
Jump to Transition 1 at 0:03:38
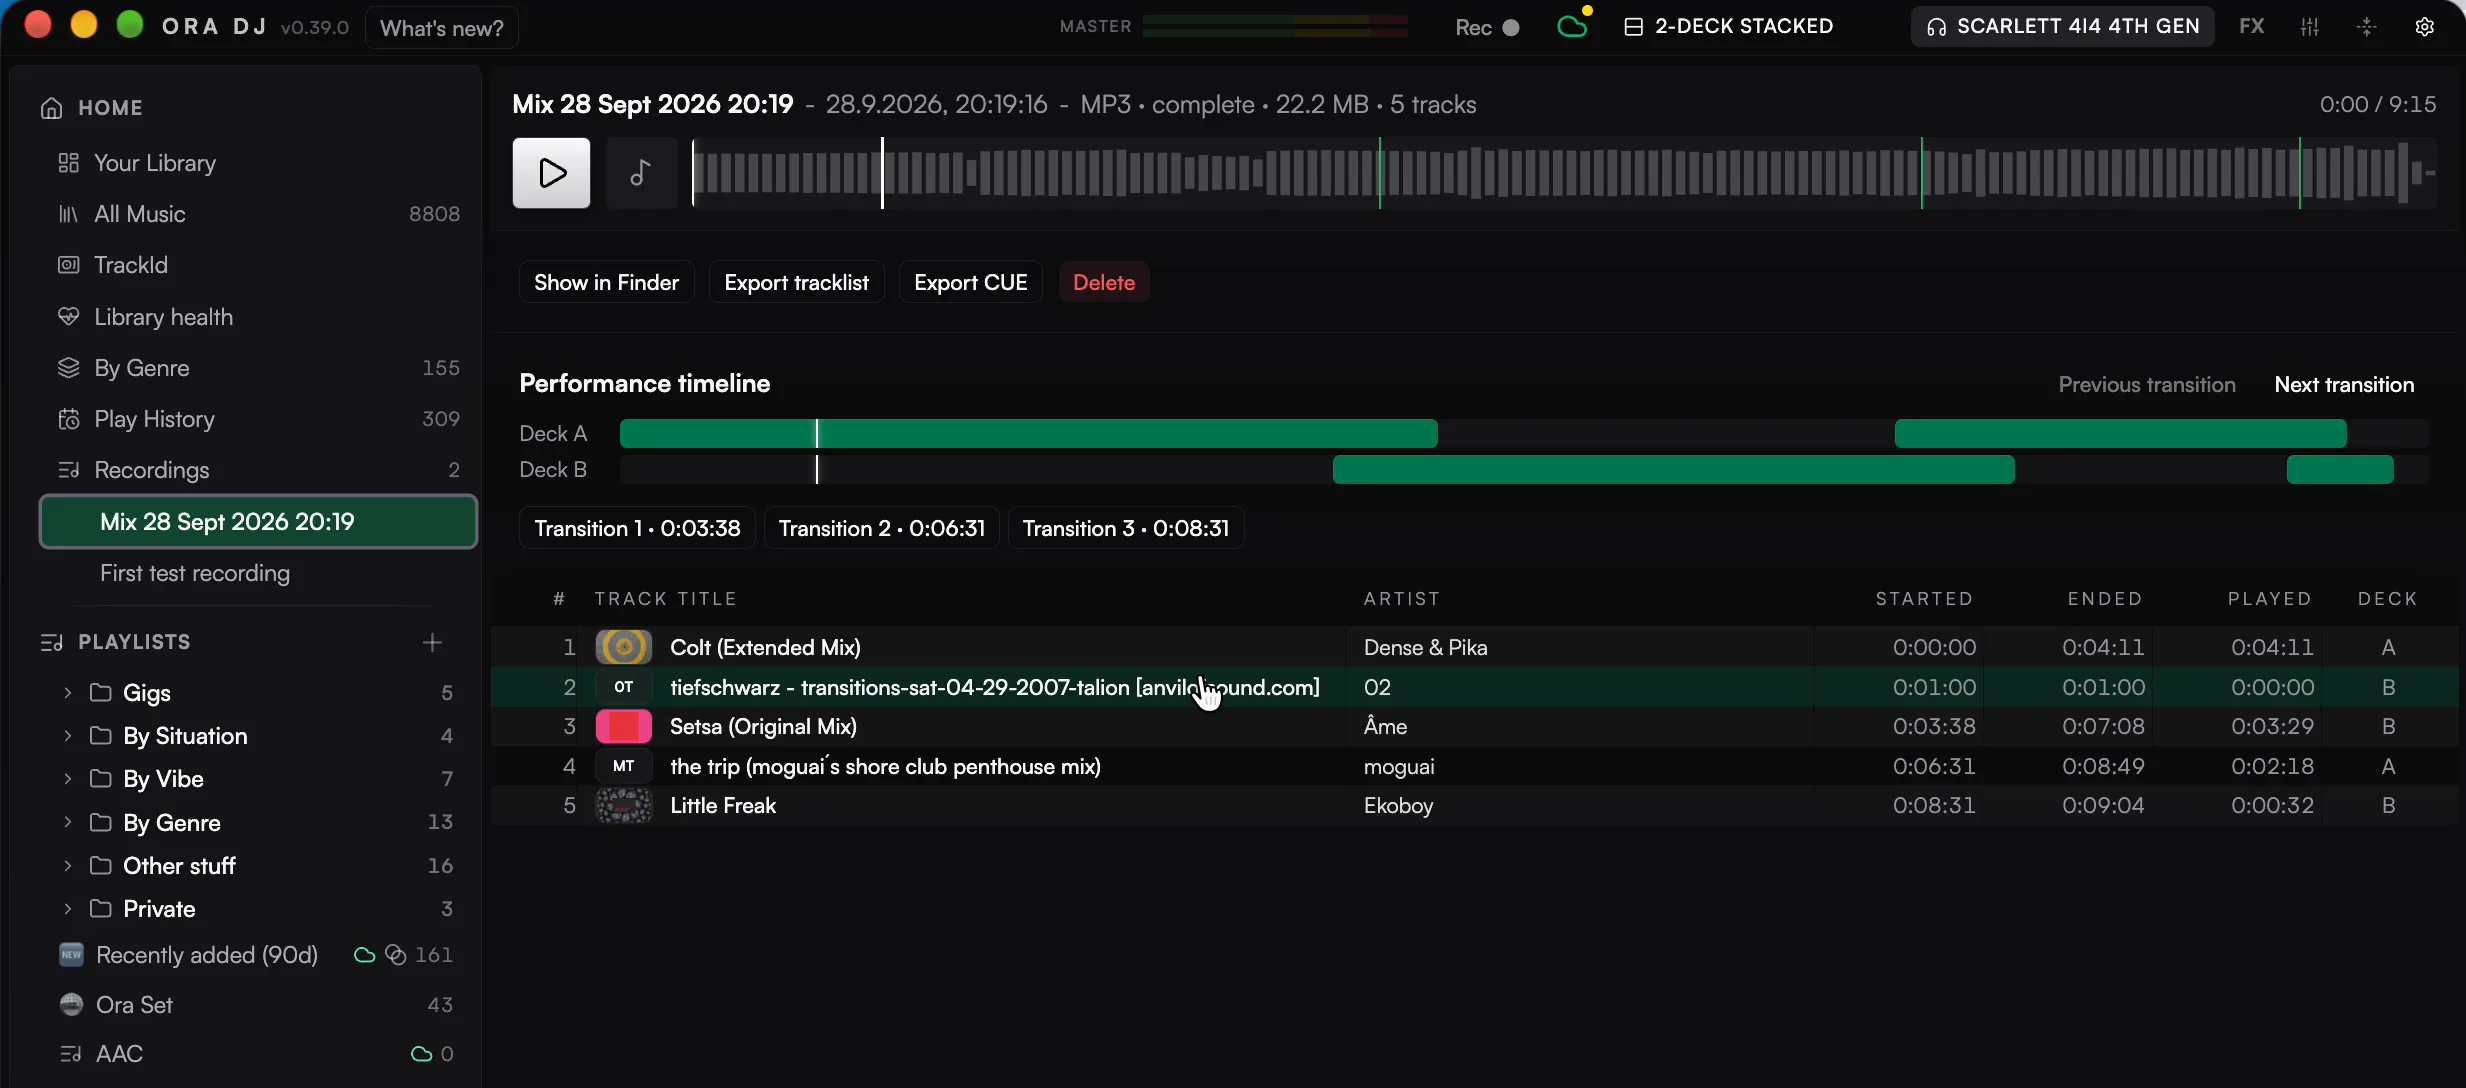click(637, 528)
